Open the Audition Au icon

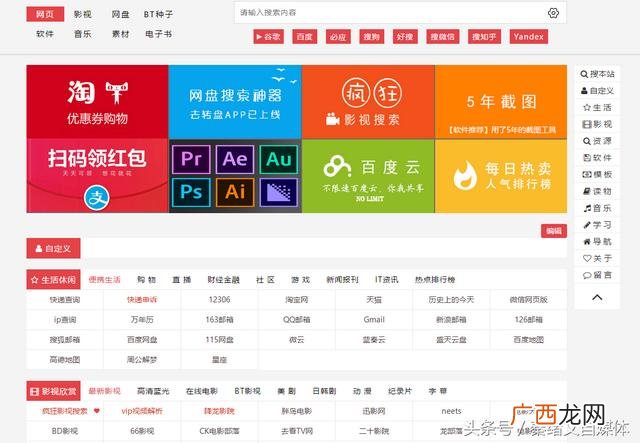pos(278,159)
